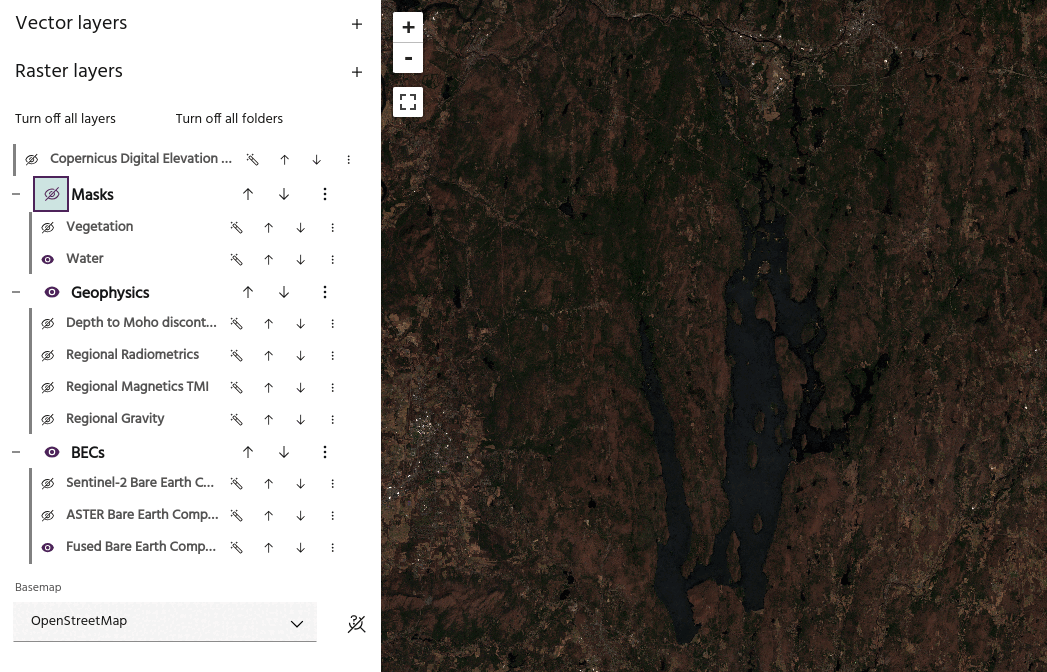Show the Regional Magnetics TMI layer

click(x=47, y=387)
